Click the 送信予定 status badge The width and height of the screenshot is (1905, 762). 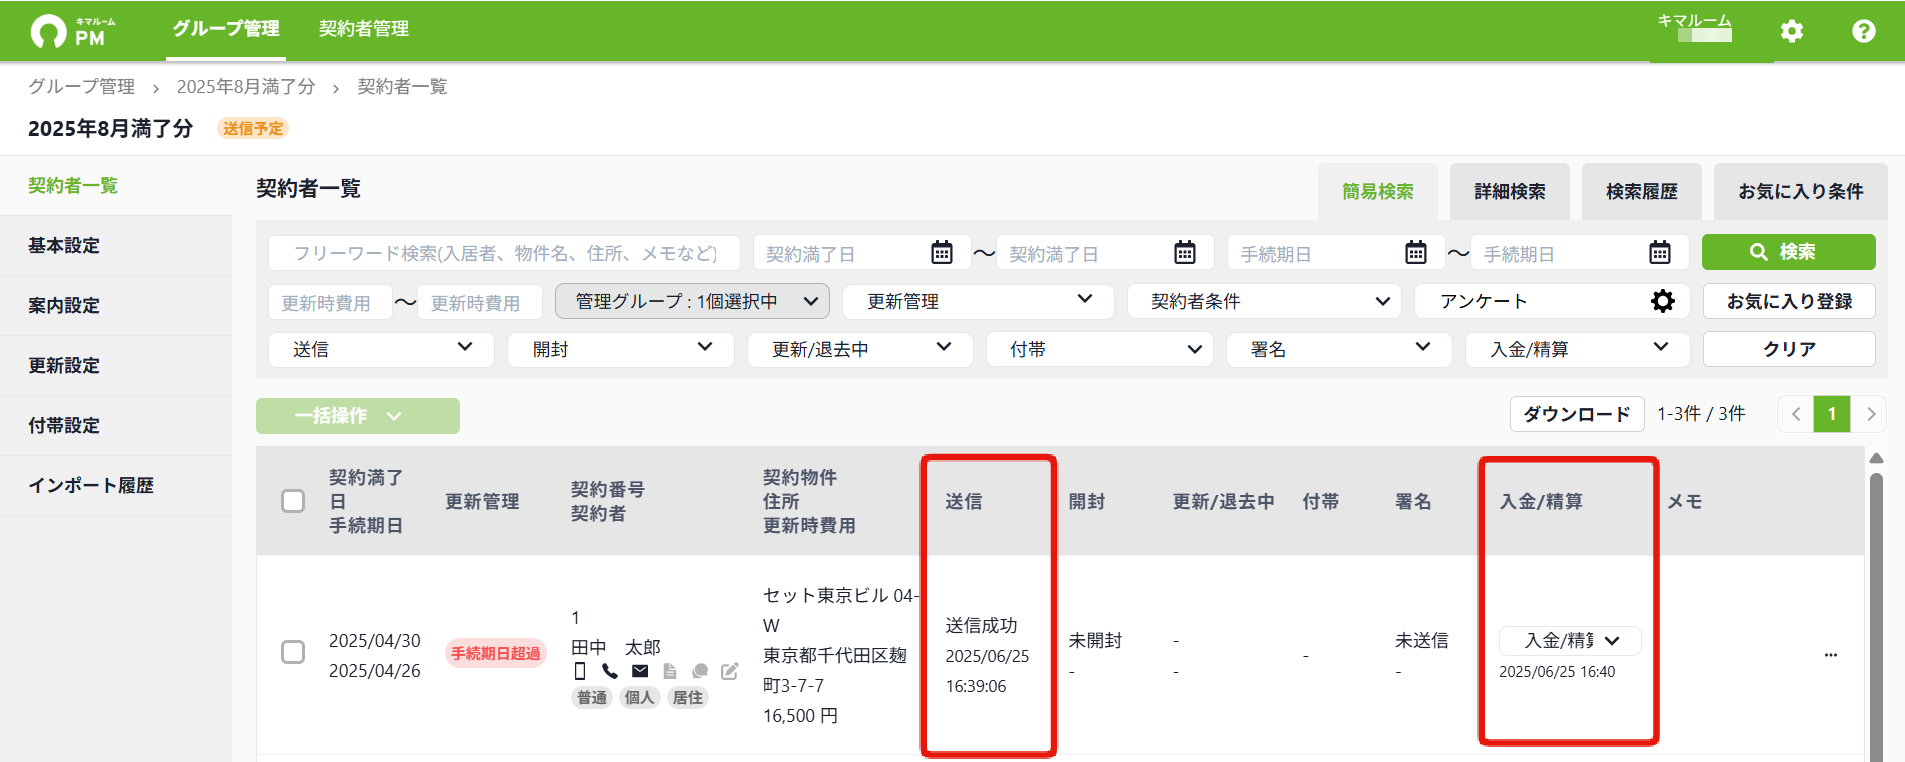(x=253, y=128)
